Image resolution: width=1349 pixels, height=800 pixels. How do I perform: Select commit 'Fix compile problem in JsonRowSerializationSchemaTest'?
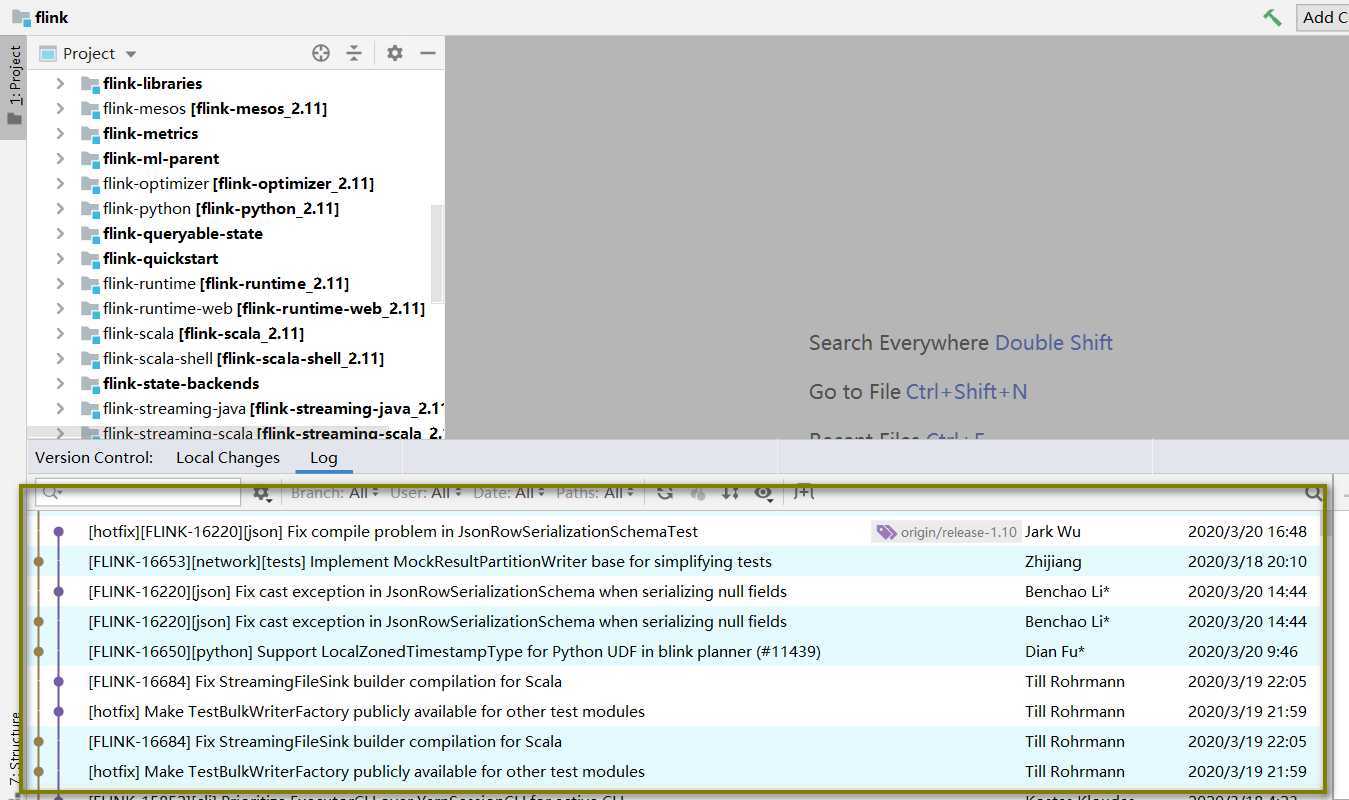tap(393, 532)
